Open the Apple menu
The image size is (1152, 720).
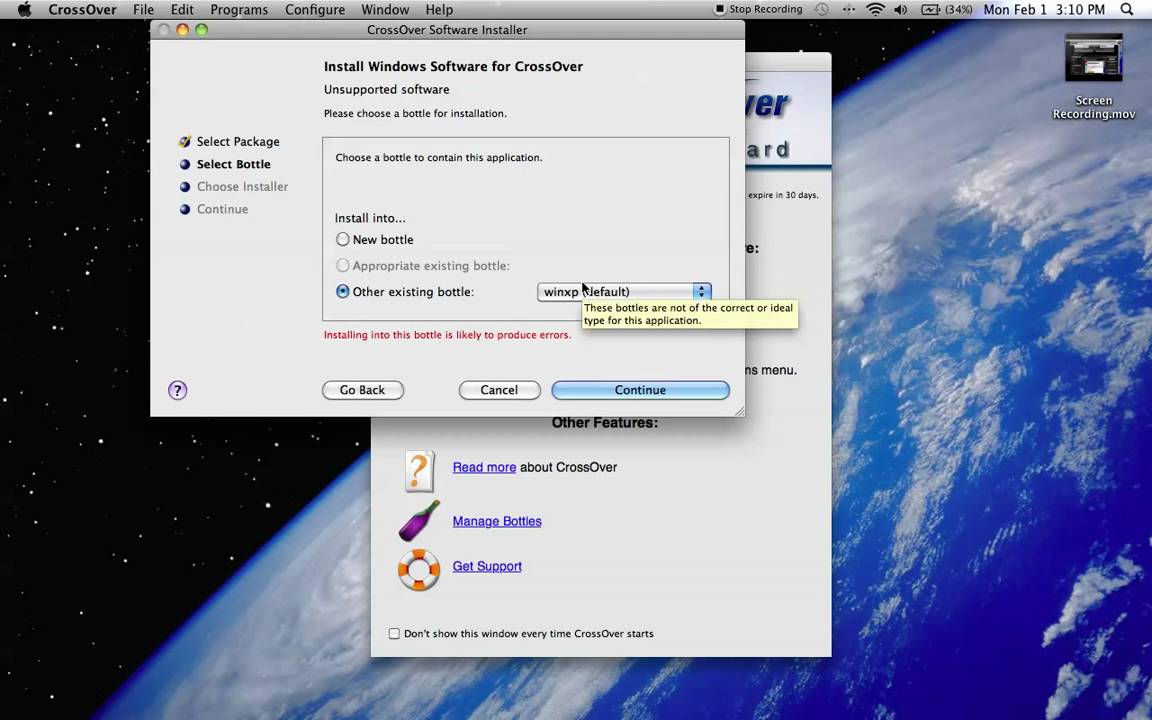(24, 10)
